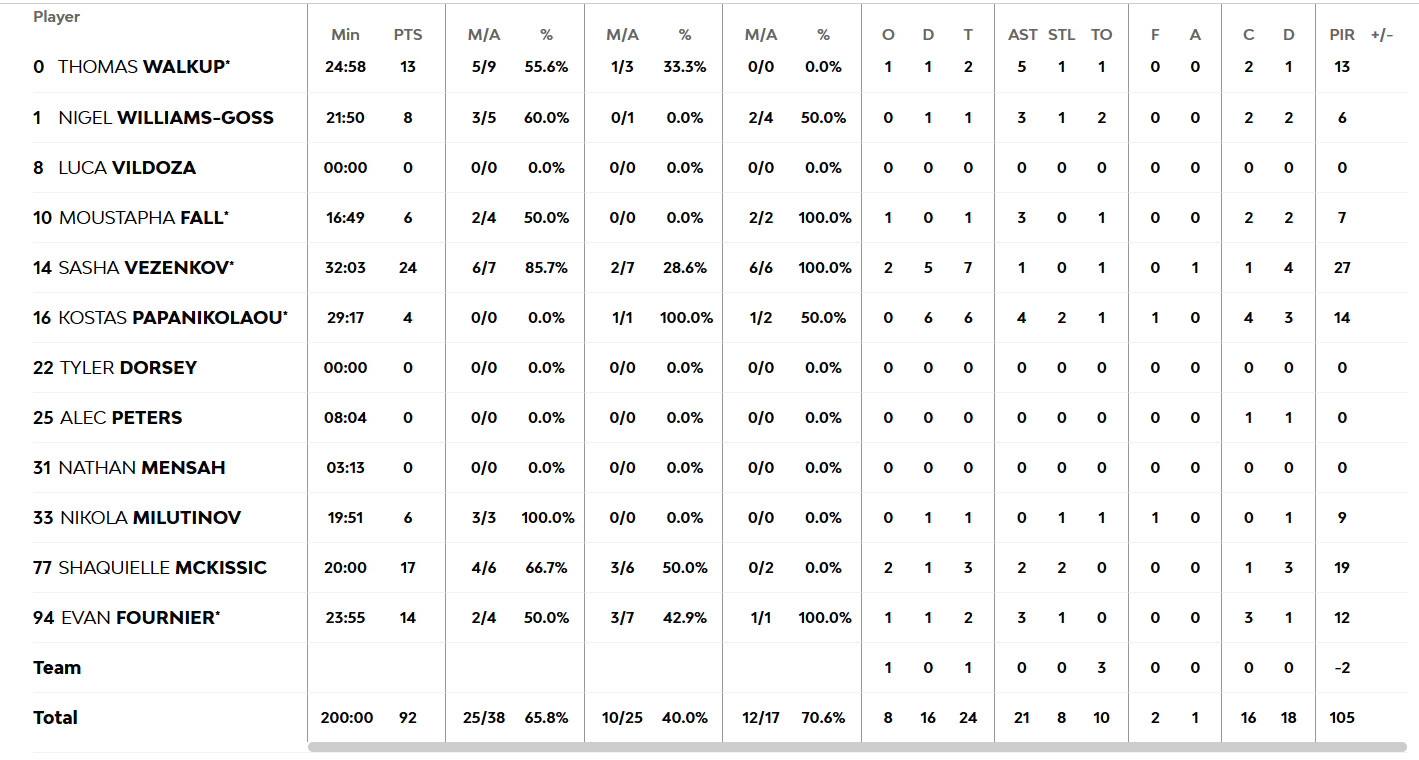Screen dimensions: 1419x760
Task: Open Moustapha Fall's profile link
Action: [141, 217]
